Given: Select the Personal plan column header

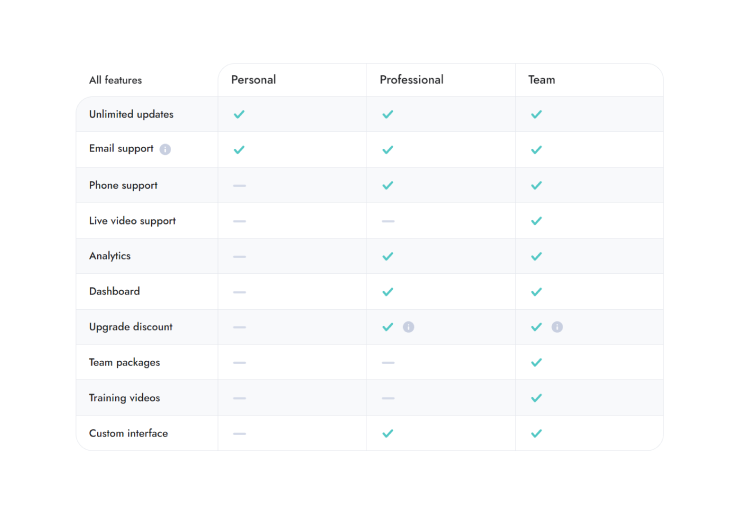Looking at the screenshot, I should pos(253,80).
